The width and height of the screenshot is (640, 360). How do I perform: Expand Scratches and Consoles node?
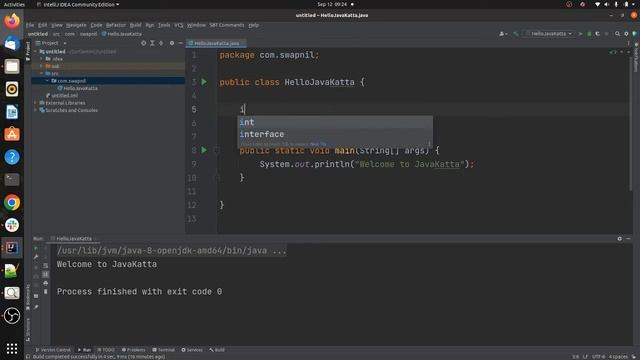tap(36, 110)
